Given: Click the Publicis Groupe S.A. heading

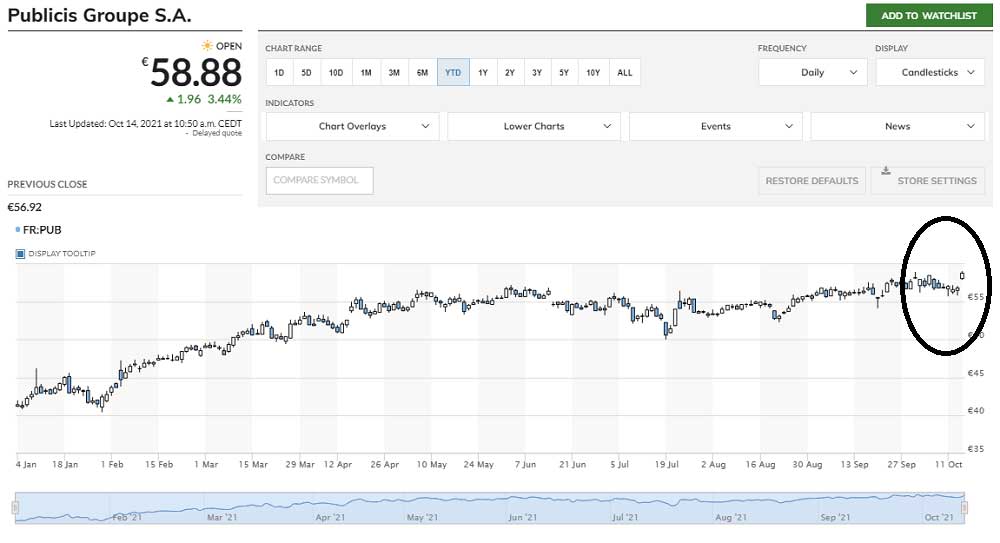Looking at the screenshot, I should point(99,15).
